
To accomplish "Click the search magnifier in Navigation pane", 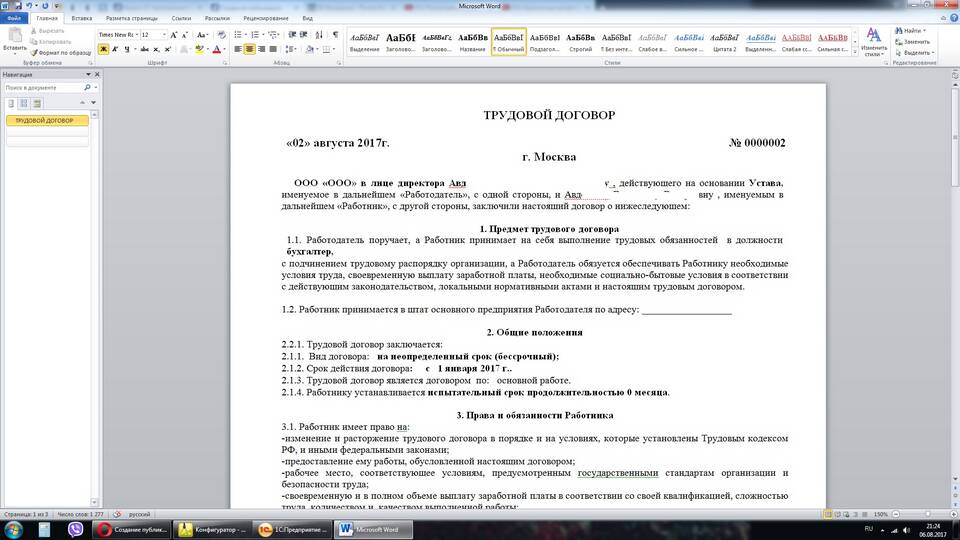I will point(87,88).
